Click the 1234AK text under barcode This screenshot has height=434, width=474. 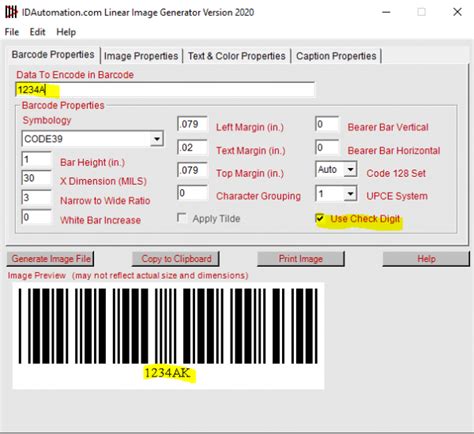[167, 373]
